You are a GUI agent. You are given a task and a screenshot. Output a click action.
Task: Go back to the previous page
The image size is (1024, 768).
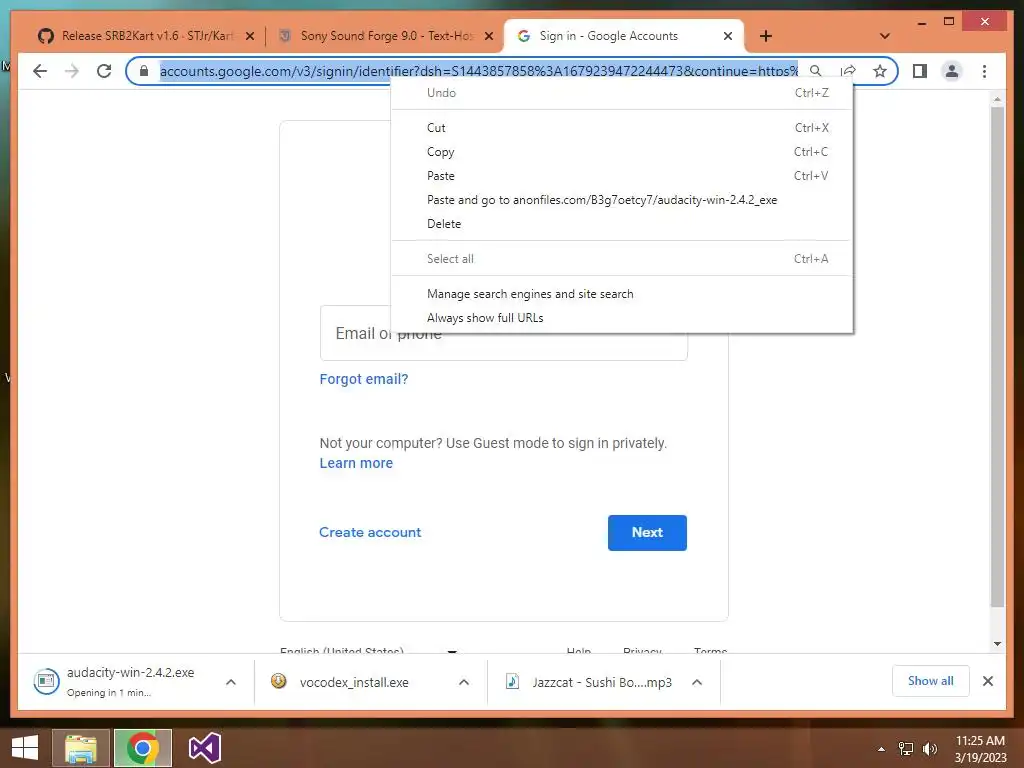(x=40, y=71)
